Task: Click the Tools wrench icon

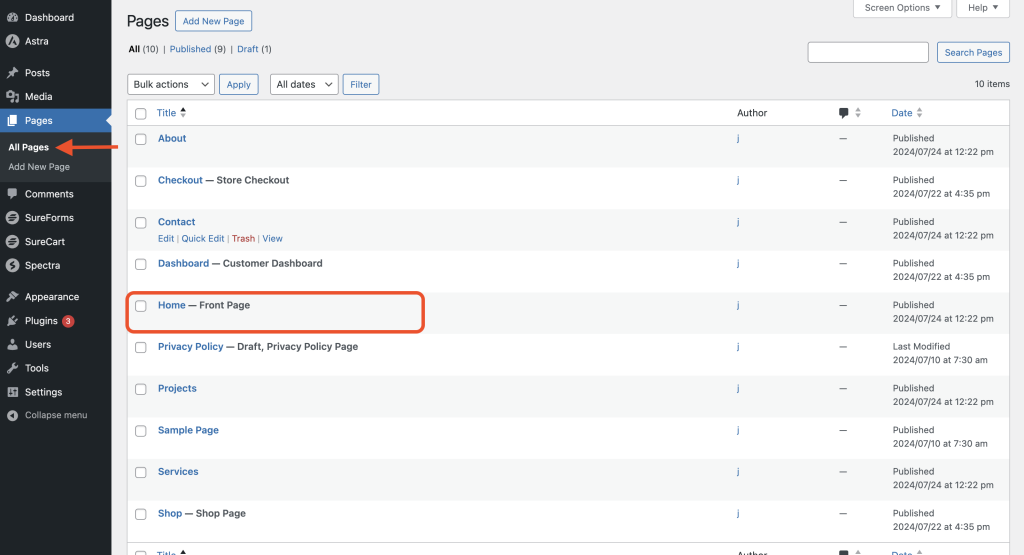Action: (12, 368)
